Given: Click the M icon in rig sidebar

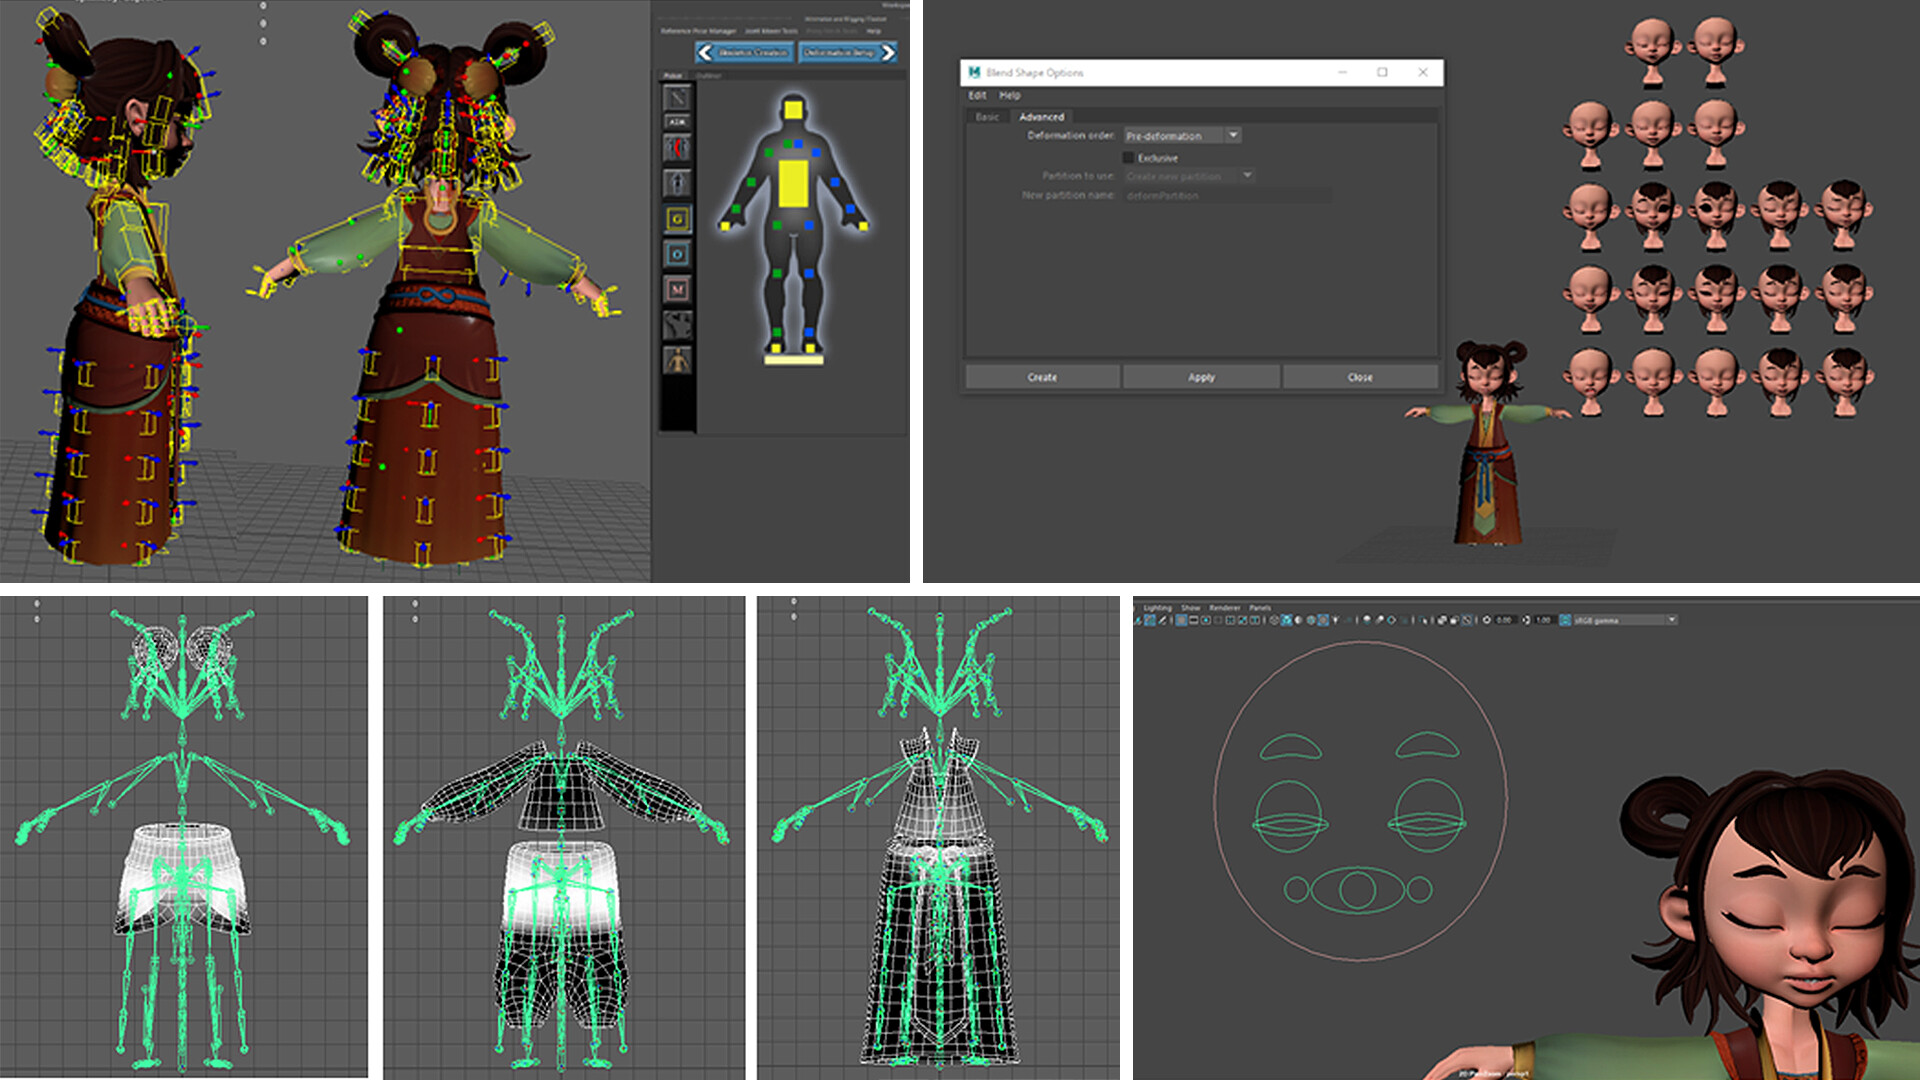Looking at the screenshot, I should [677, 289].
